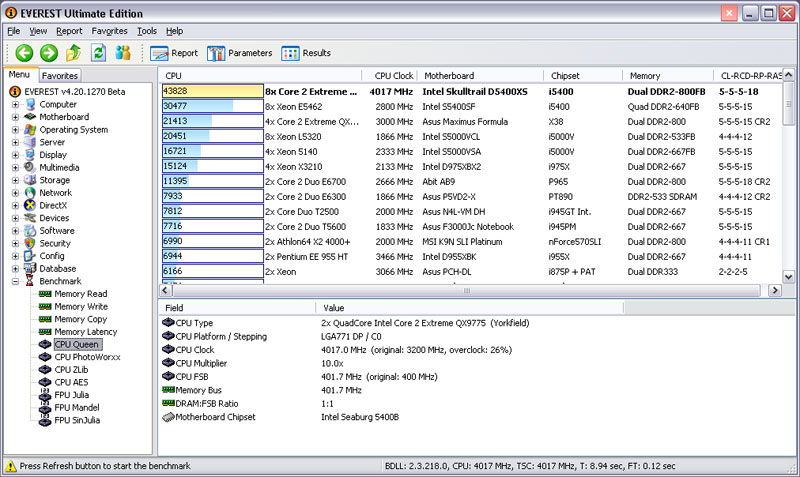Select the DirectX icon in tree
800x477 pixels.
[x=30, y=205]
